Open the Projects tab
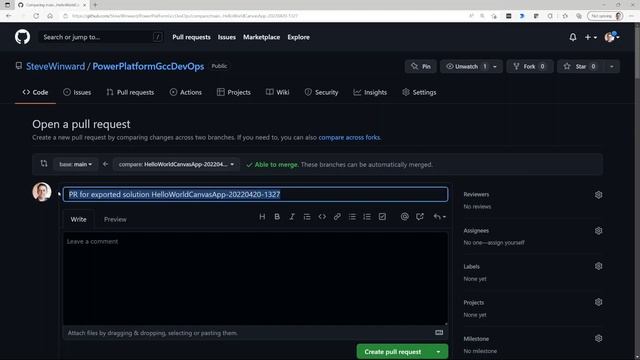The height and width of the screenshot is (360, 640). tap(234, 92)
